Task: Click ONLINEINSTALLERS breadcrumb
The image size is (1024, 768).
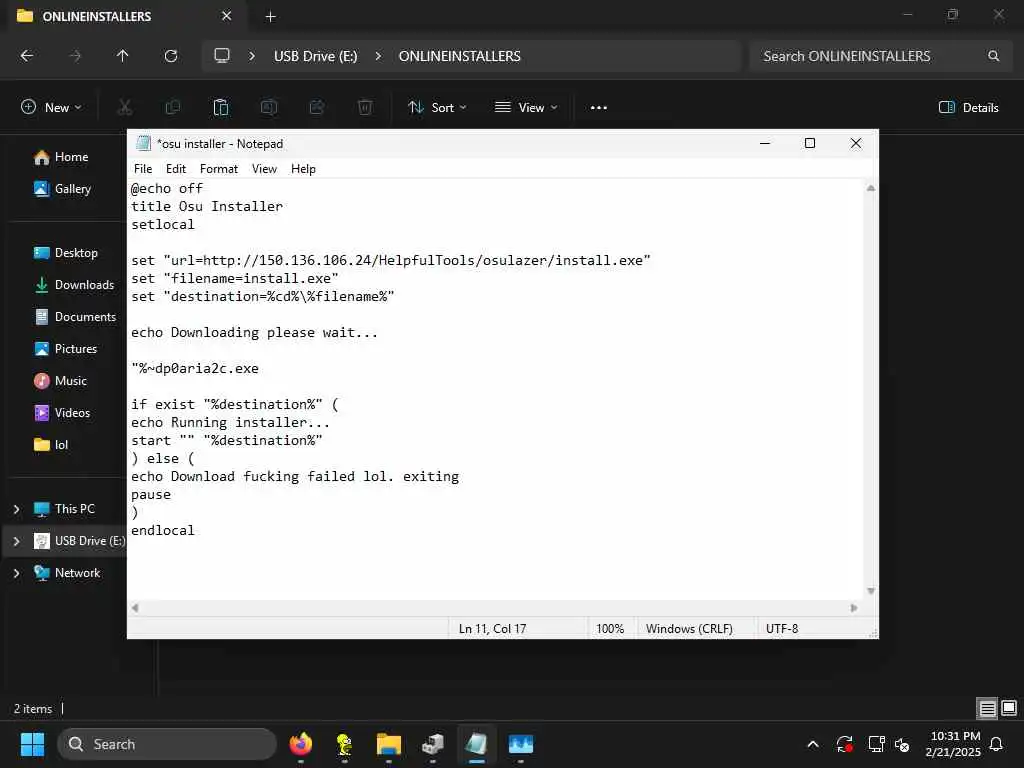Action: pos(460,56)
